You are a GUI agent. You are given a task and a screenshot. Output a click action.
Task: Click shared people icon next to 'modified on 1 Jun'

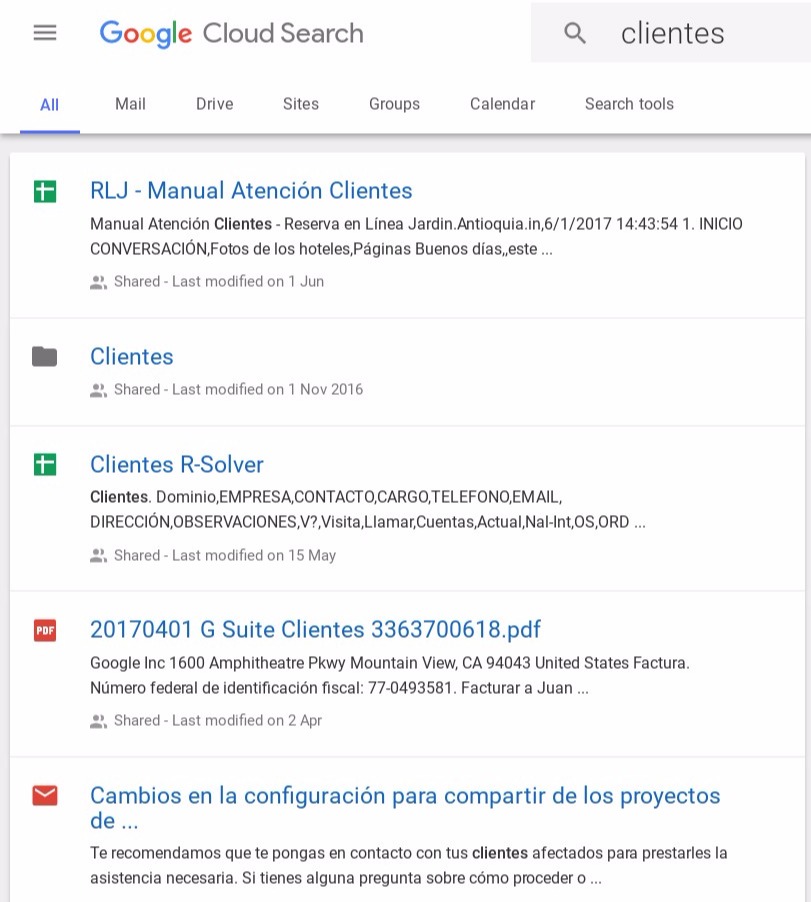tap(98, 282)
